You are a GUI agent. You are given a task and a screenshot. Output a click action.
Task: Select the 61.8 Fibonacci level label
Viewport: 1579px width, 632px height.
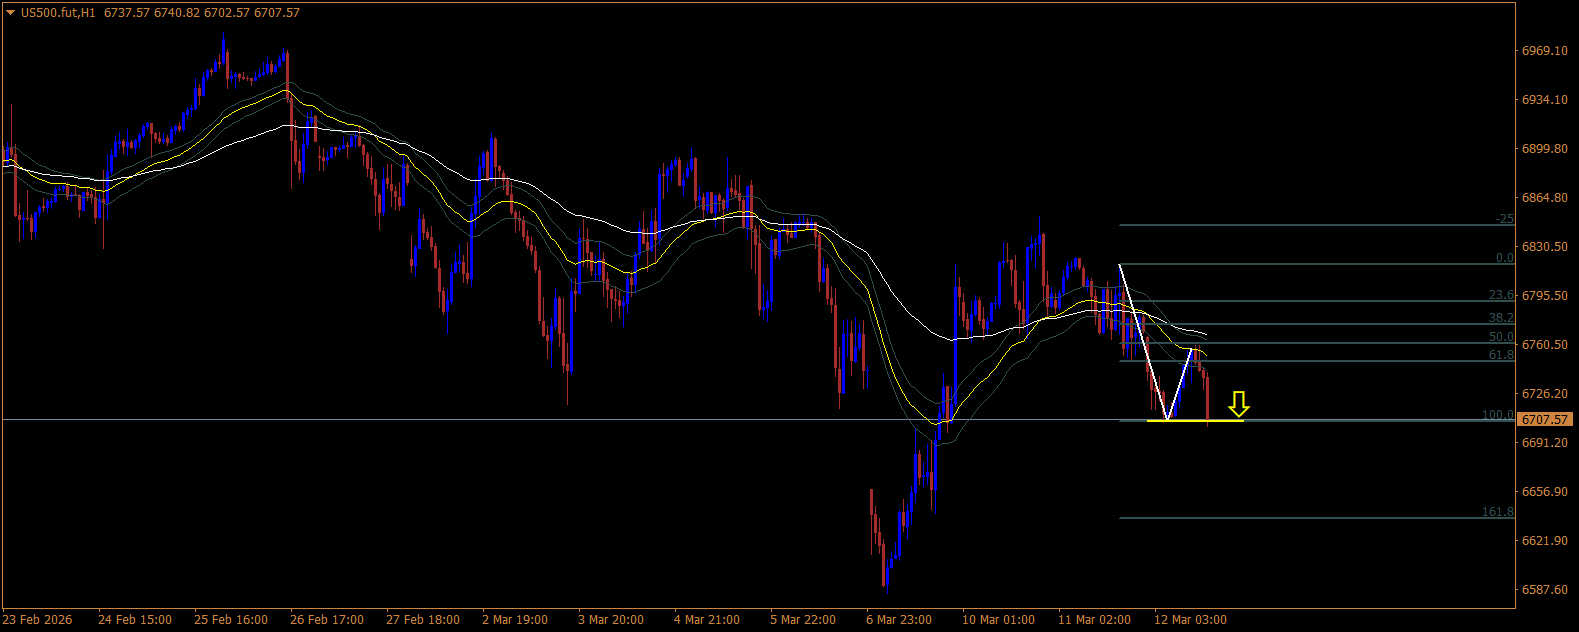(1500, 355)
